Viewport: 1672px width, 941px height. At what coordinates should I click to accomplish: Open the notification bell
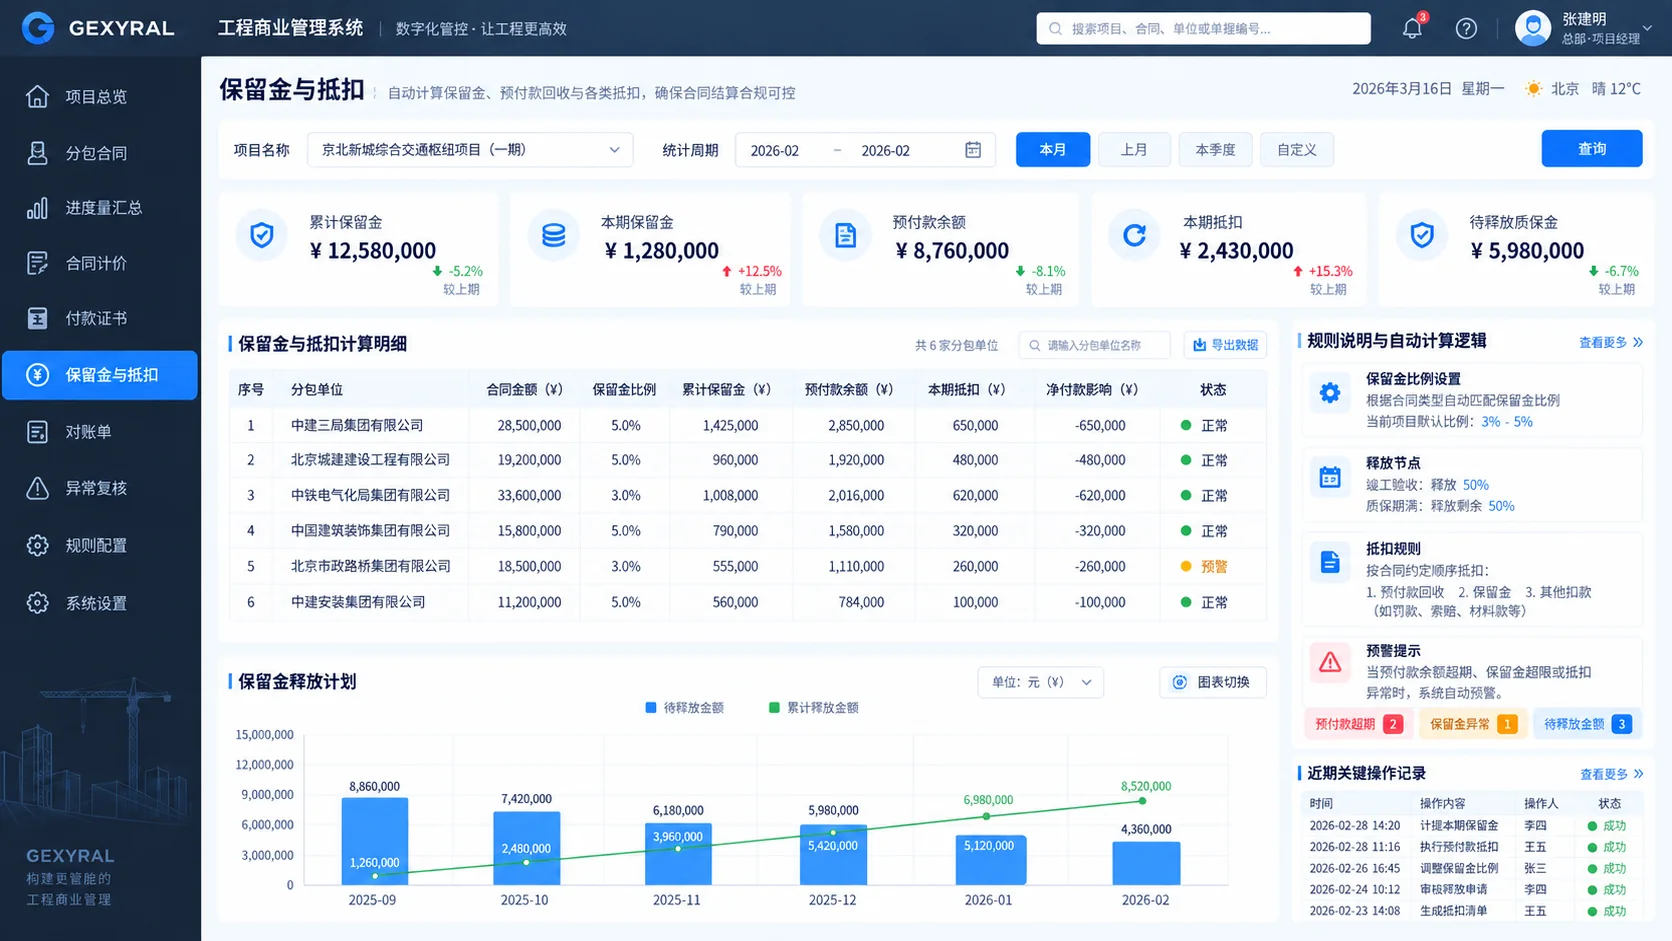click(1412, 28)
